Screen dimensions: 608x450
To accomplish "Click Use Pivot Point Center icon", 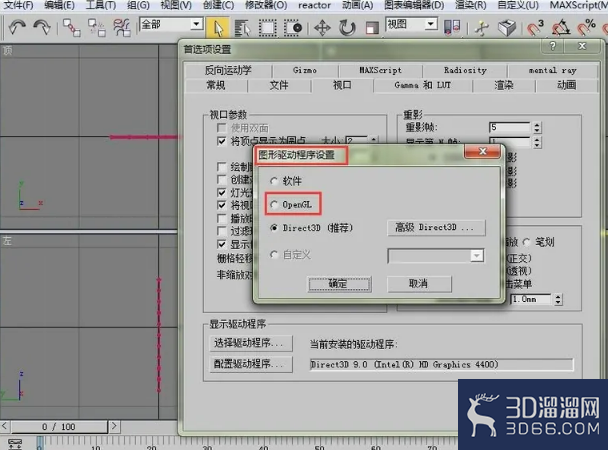I will click(452, 28).
